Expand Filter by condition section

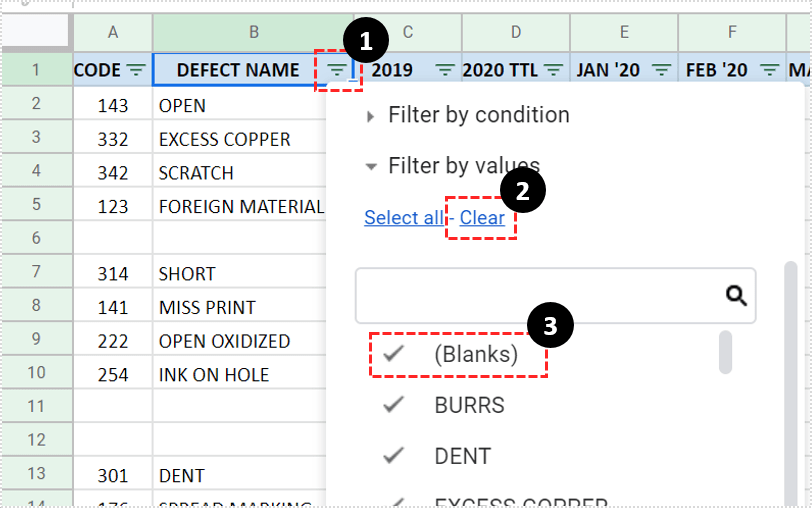pos(468,115)
